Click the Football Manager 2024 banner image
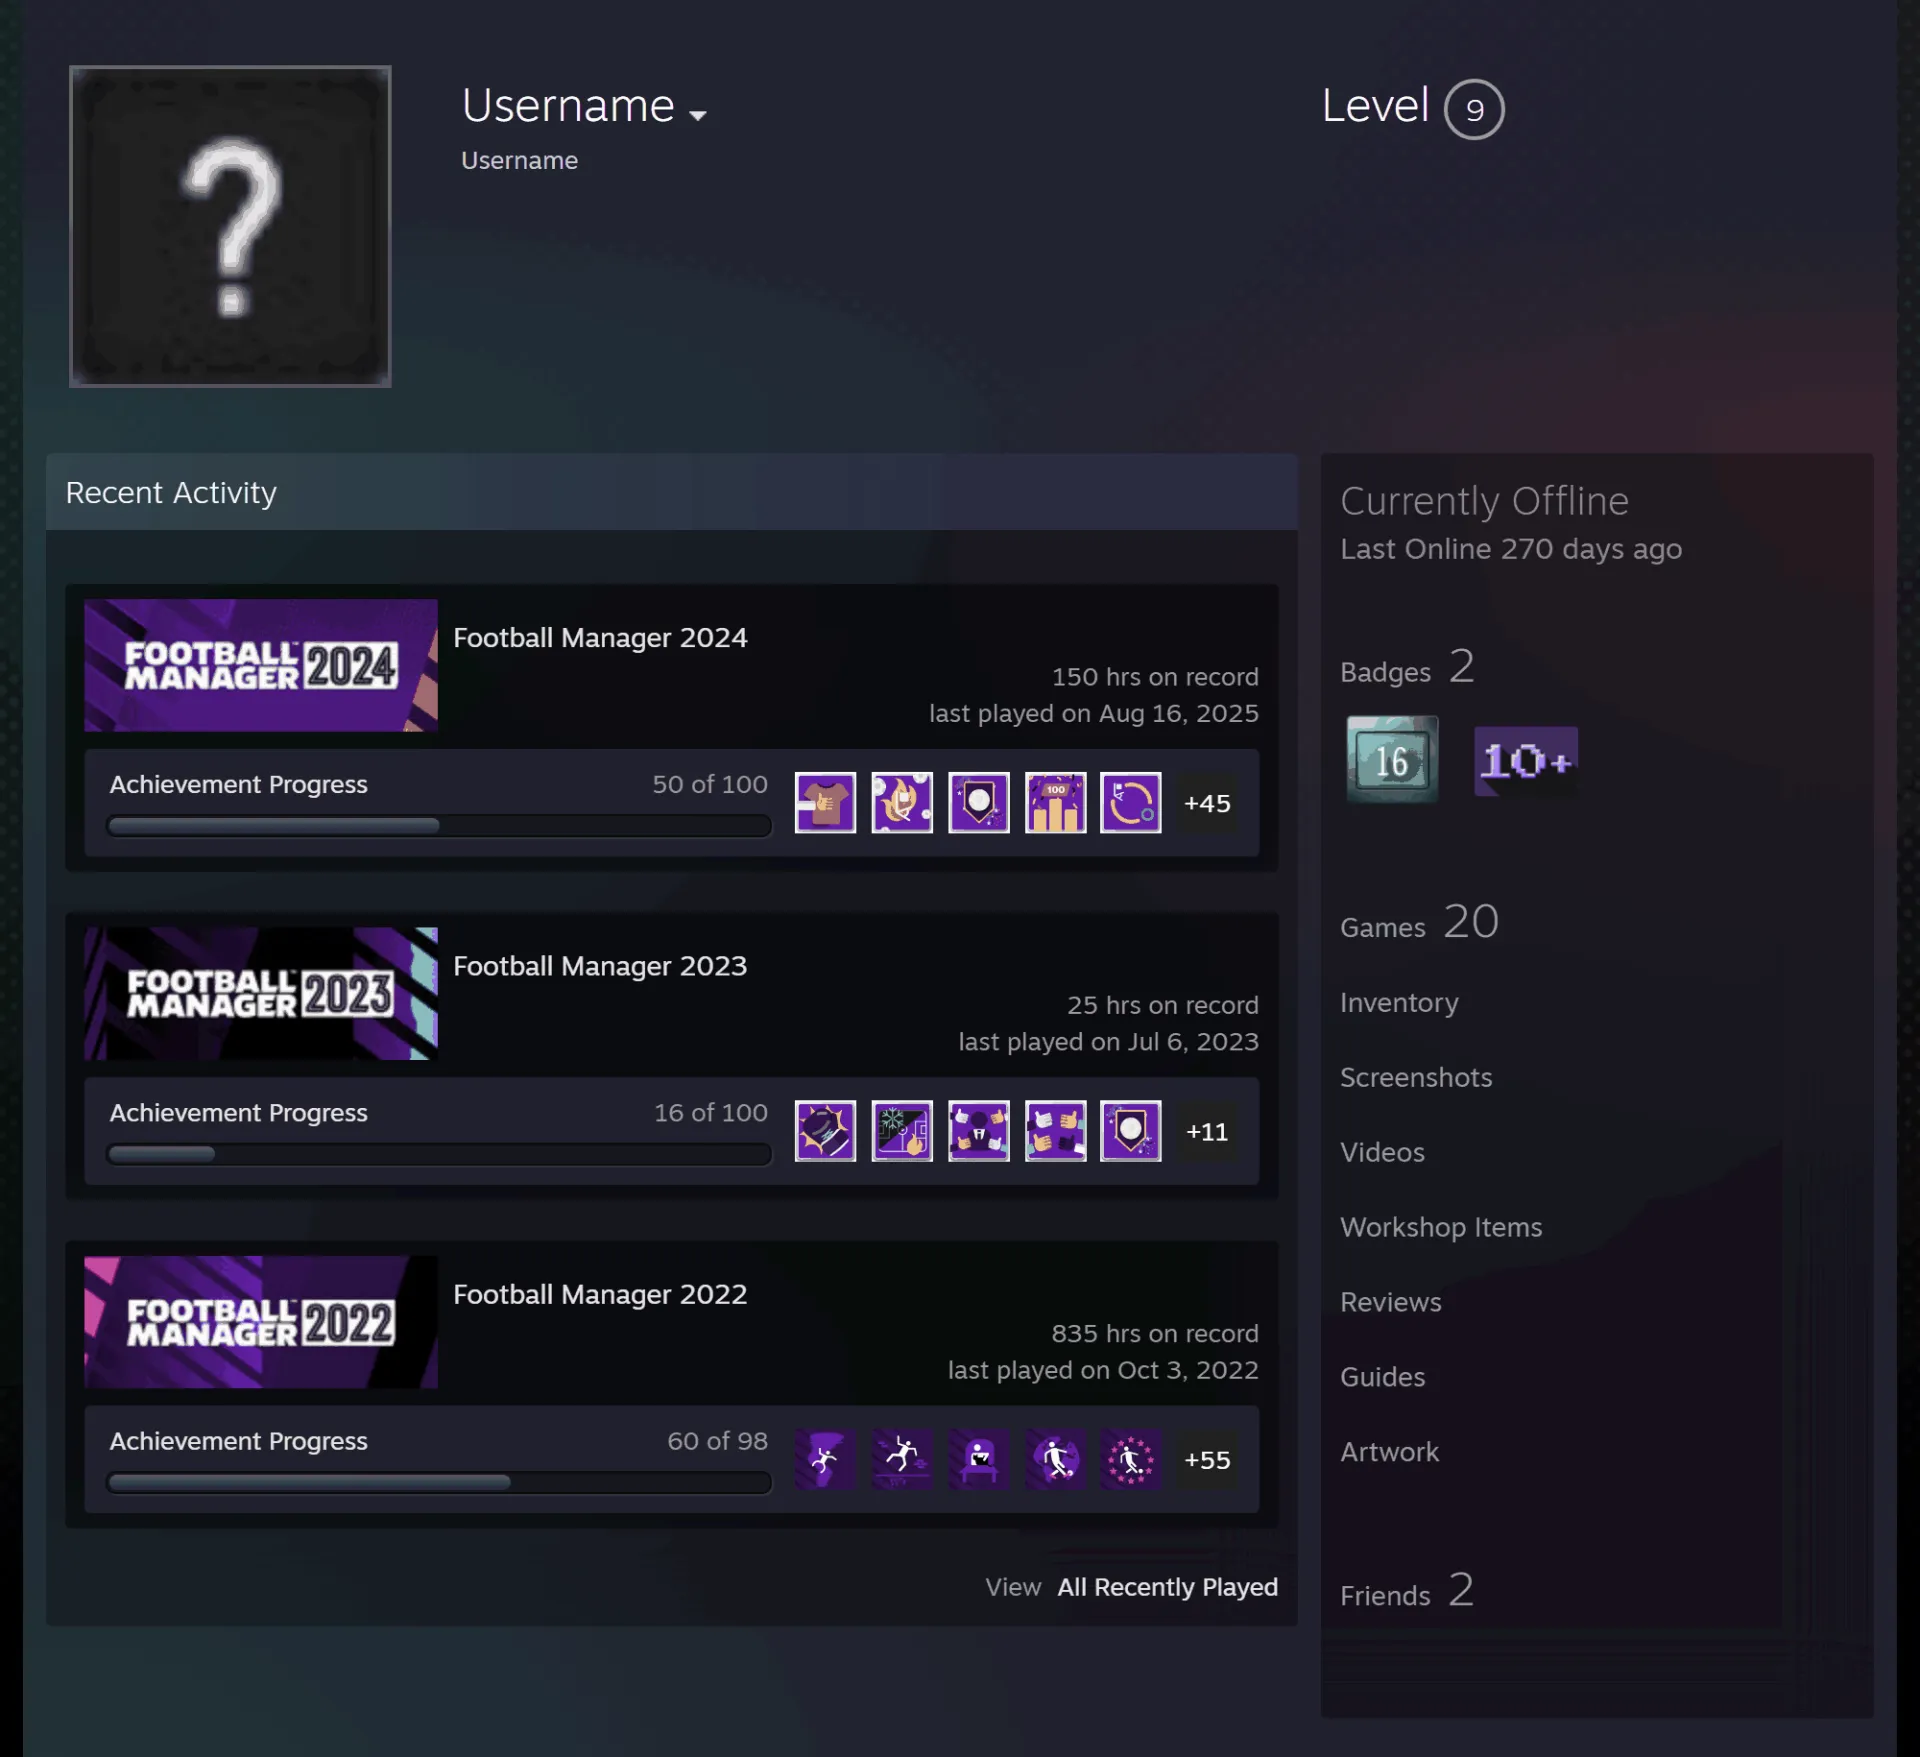 pos(261,665)
